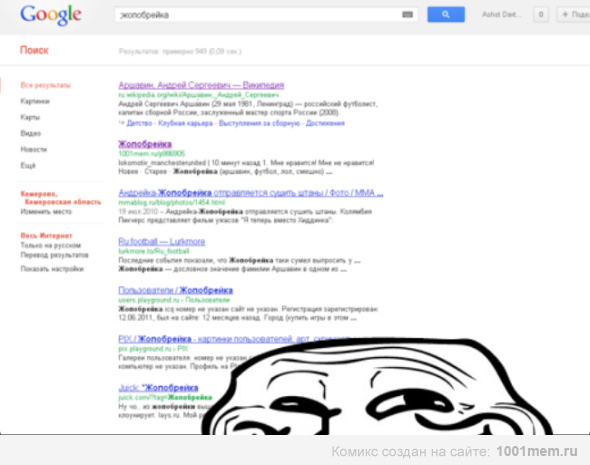Click the Кемерово, Кемеровская область location text
The height and width of the screenshot is (465, 590).
[x=61, y=198]
